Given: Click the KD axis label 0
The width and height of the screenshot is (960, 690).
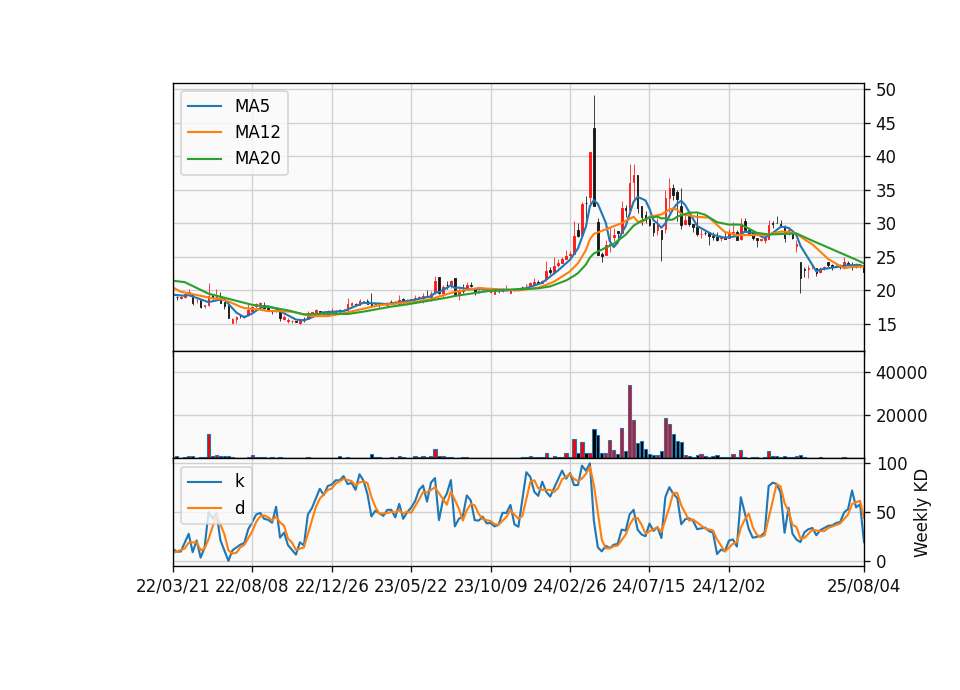Looking at the screenshot, I should [881, 561].
